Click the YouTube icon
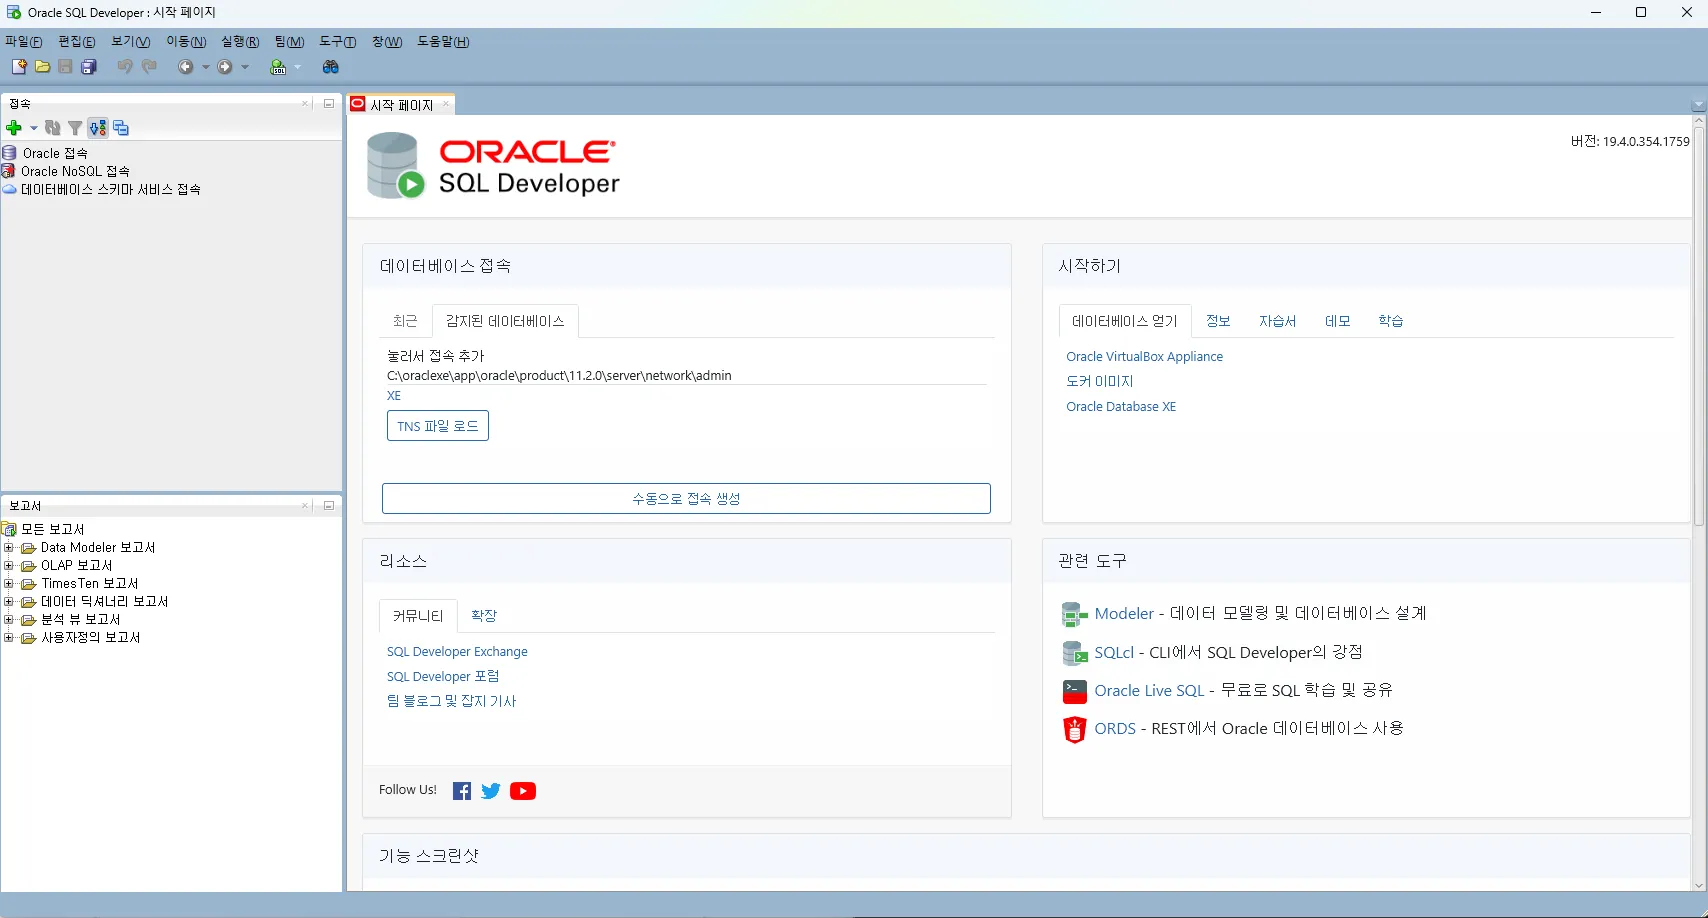 pyautogui.click(x=523, y=791)
